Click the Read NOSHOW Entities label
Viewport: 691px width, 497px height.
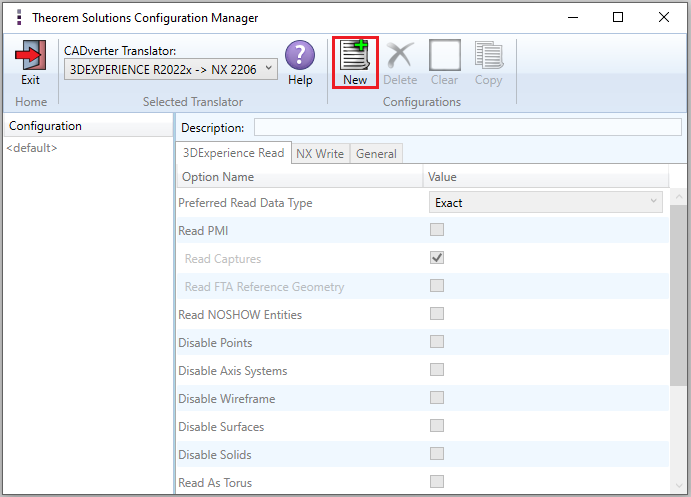click(x=240, y=315)
